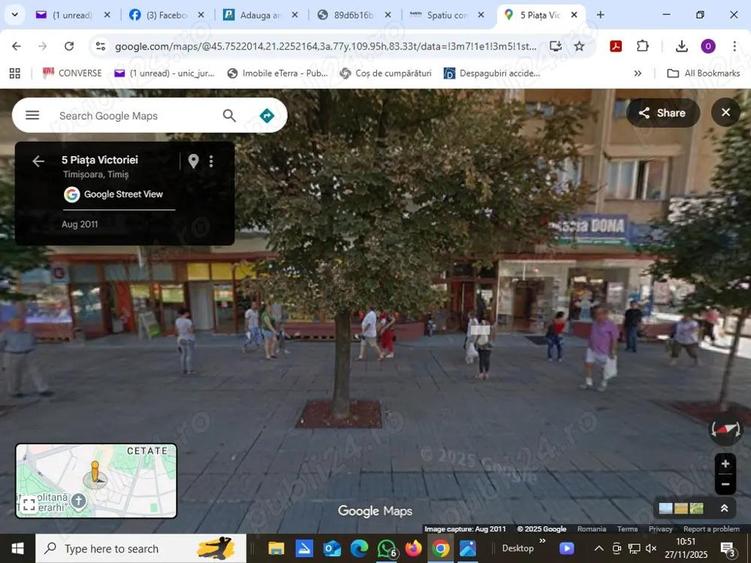Show more bookmarks with the chevron
This screenshot has width=751, height=563.
point(637,73)
